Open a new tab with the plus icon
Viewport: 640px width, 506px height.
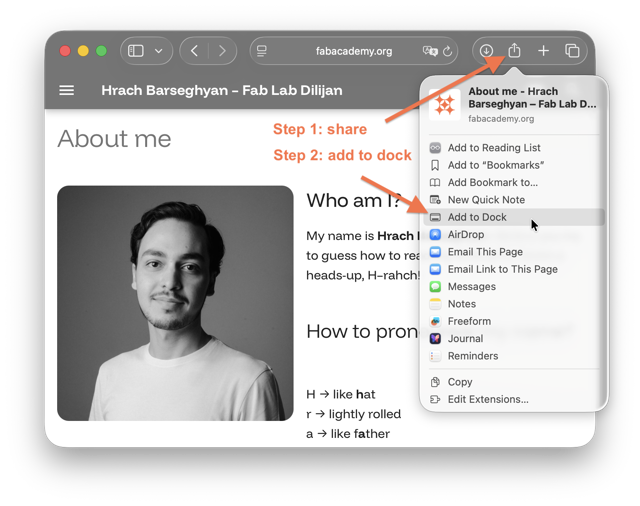(543, 51)
